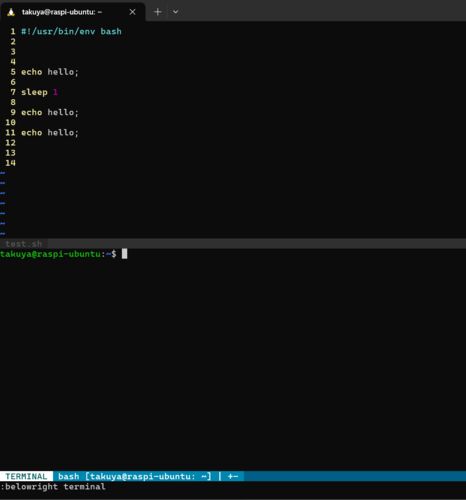Open a new terminal tab
Screen dimensions: 466x500
[x=158, y=12]
